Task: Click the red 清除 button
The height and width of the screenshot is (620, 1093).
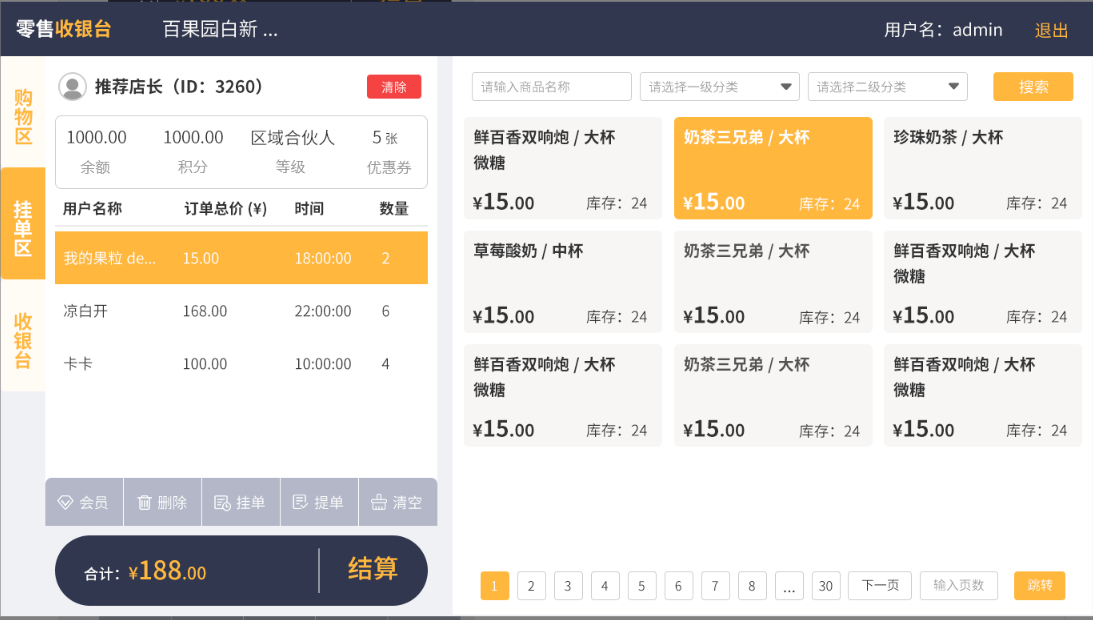Action: (394, 87)
